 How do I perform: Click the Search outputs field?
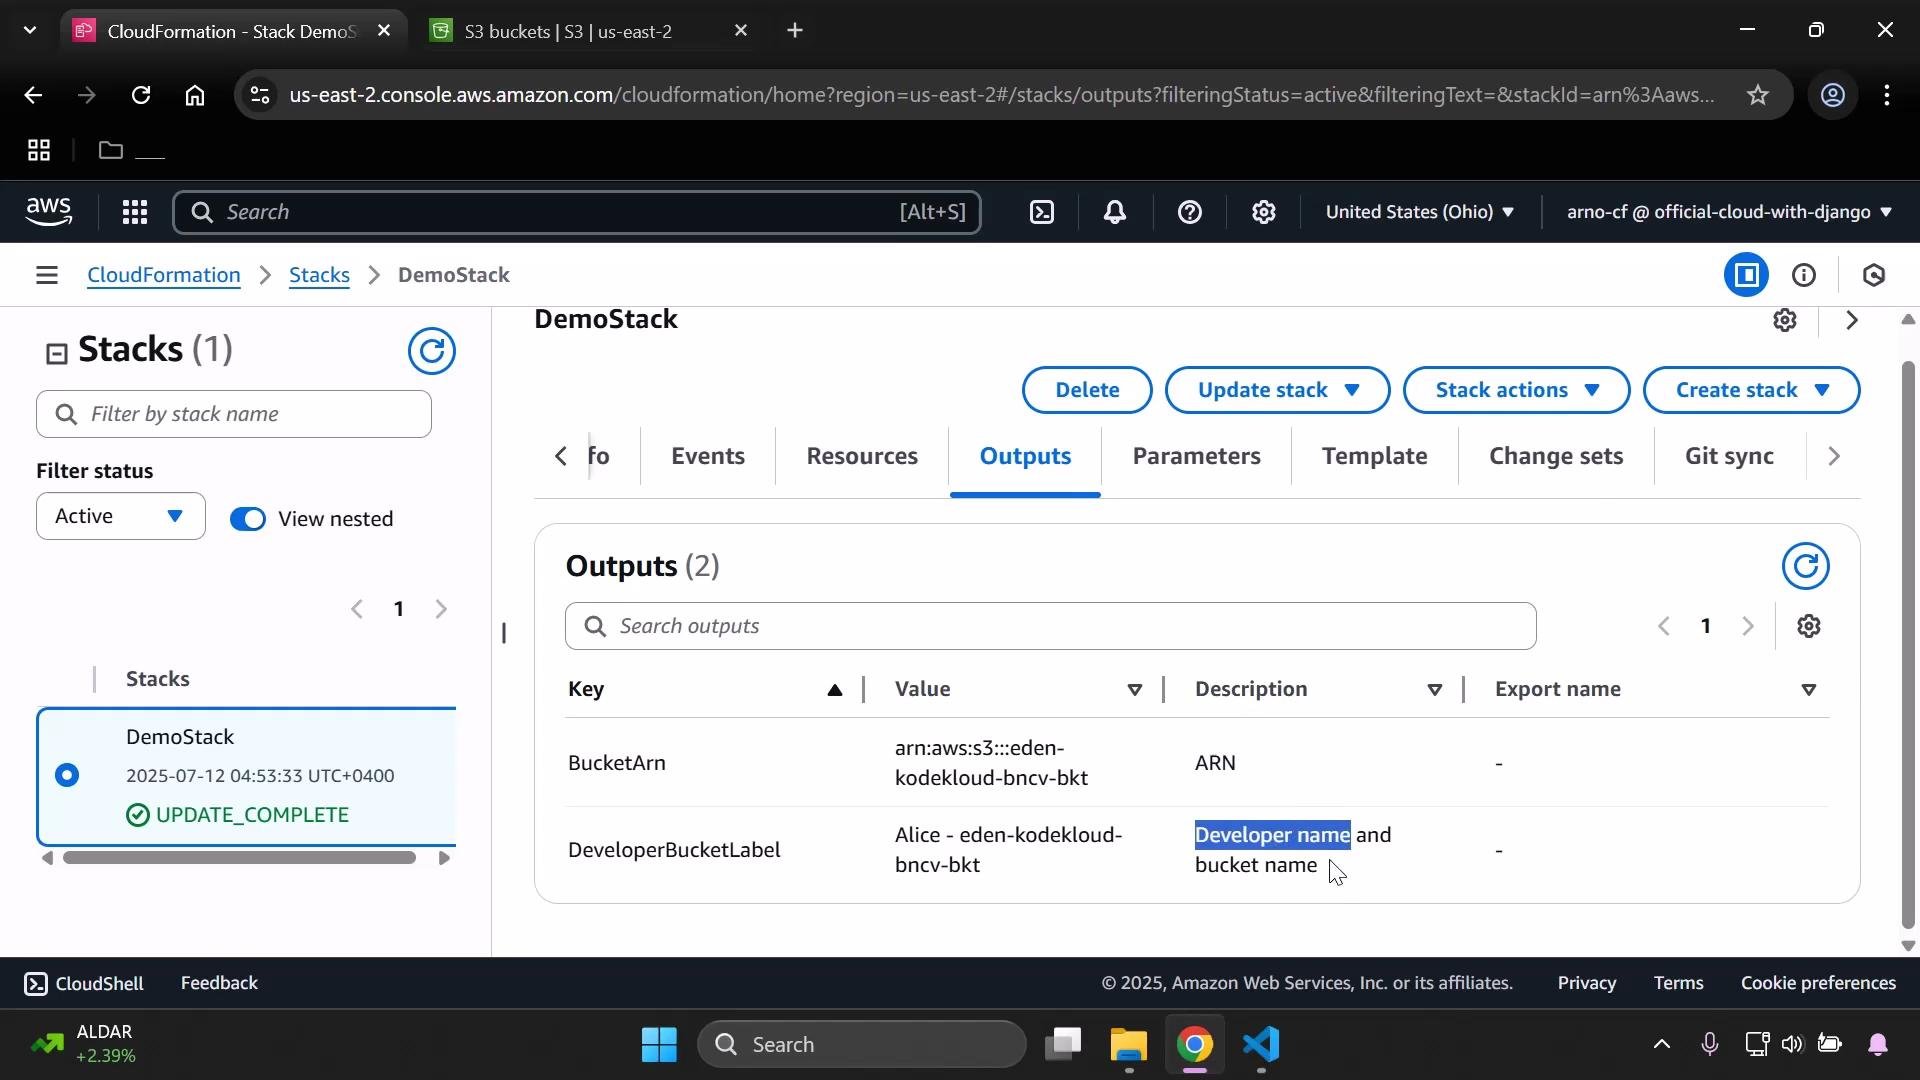[1050, 626]
